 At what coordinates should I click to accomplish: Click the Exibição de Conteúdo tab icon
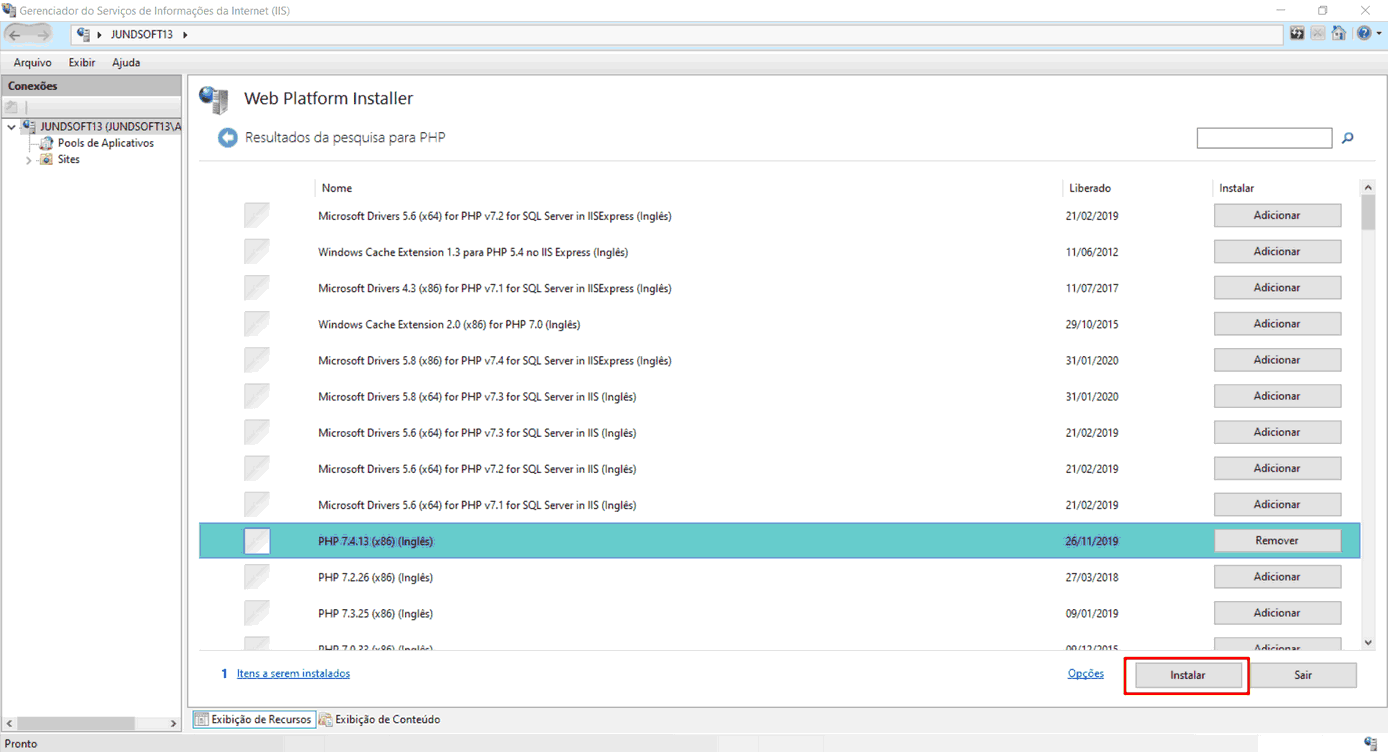pyautogui.click(x=326, y=720)
